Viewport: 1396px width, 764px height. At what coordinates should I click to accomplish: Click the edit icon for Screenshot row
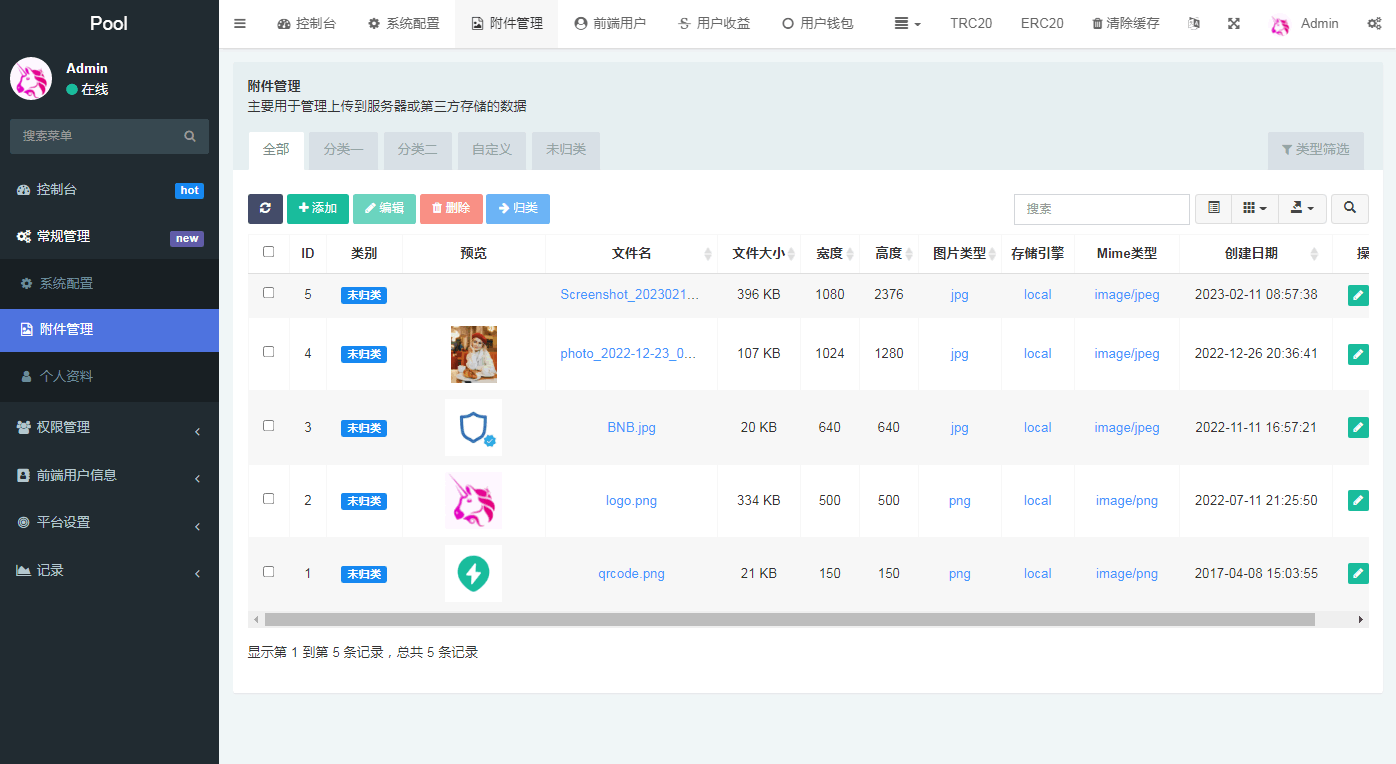coord(1357,295)
